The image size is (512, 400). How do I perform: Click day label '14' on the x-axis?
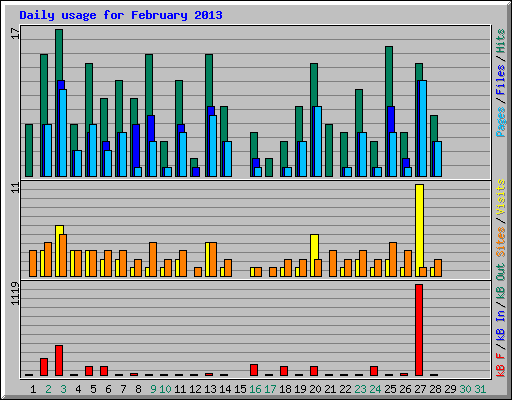coord(225,389)
